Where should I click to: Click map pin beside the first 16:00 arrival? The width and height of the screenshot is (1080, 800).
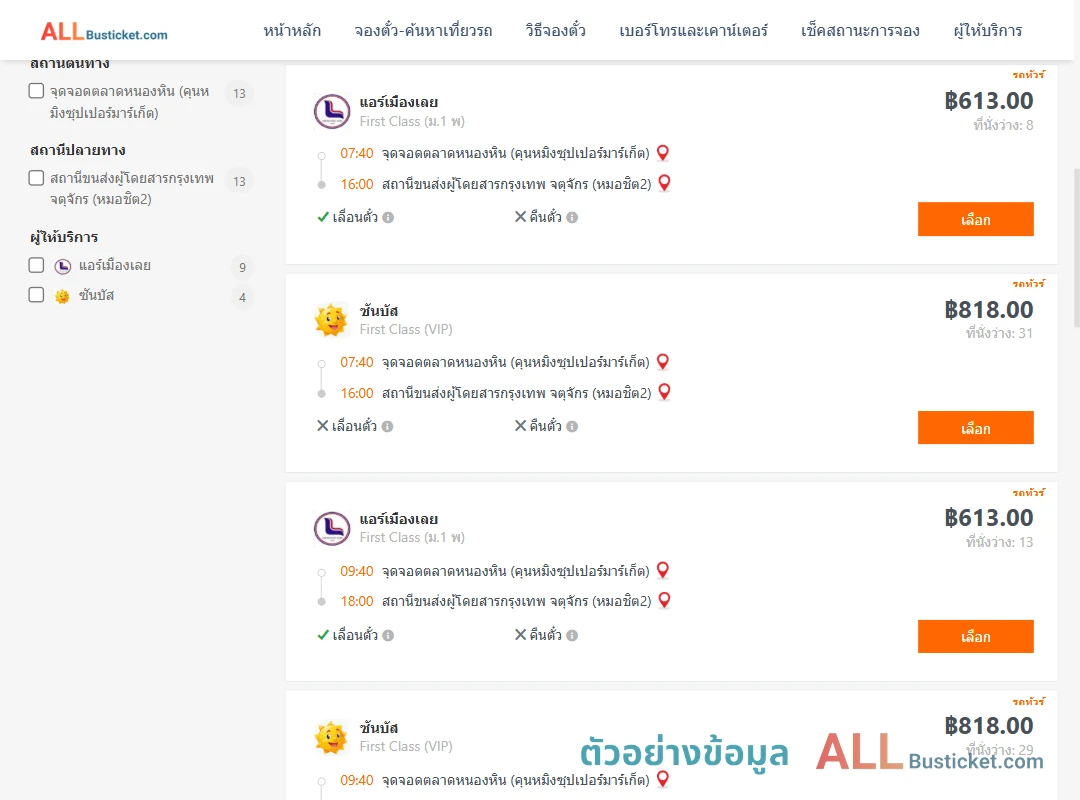click(665, 183)
